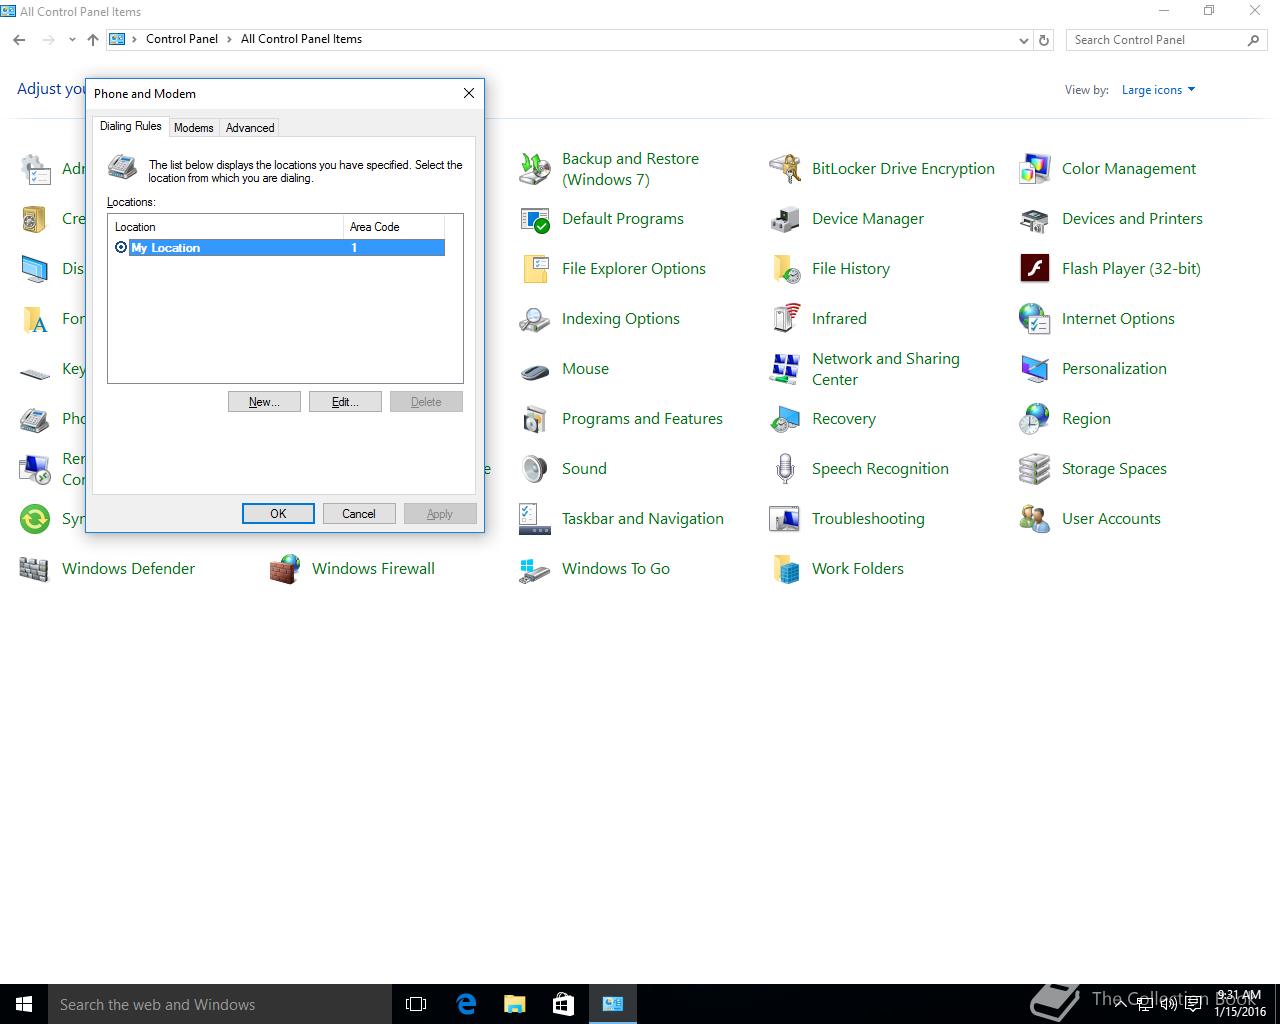Screen dimensions: 1280x1024
Task: Expand the recent locations arrow
Action: click(72, 40)
